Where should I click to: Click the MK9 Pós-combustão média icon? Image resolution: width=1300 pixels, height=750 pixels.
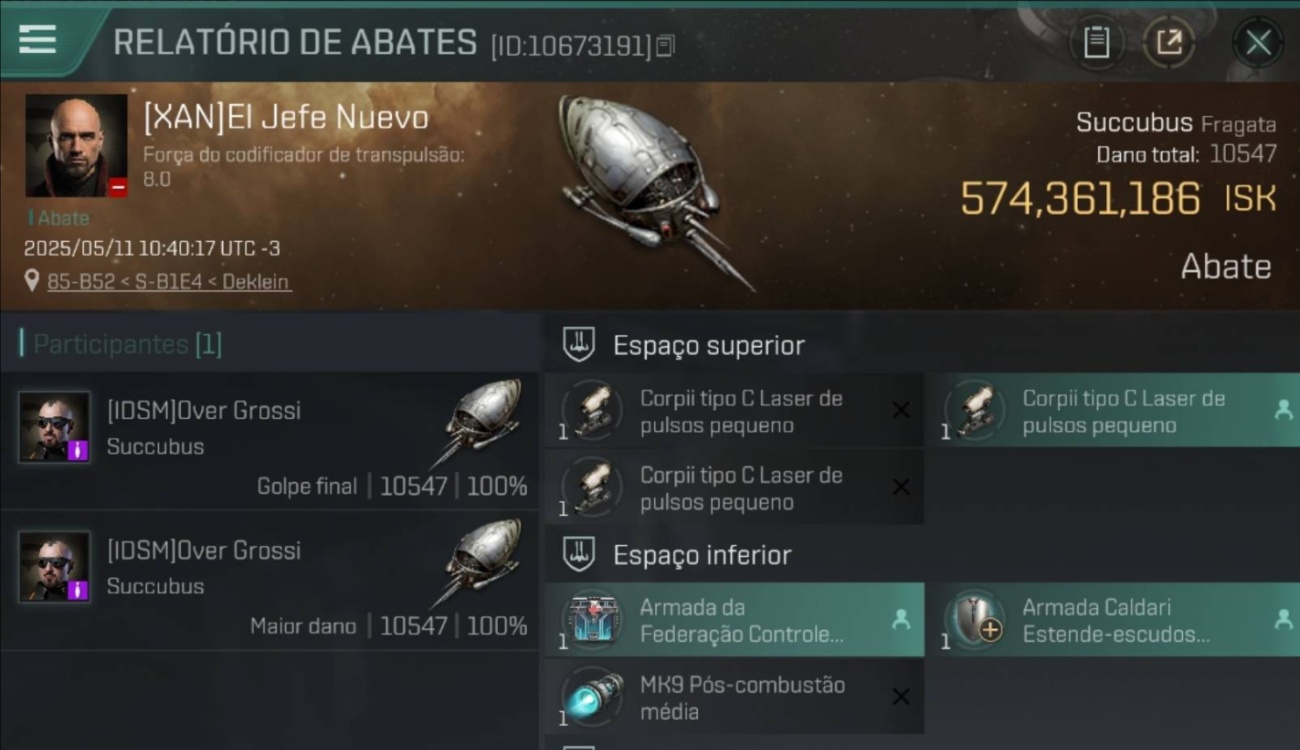592,697
